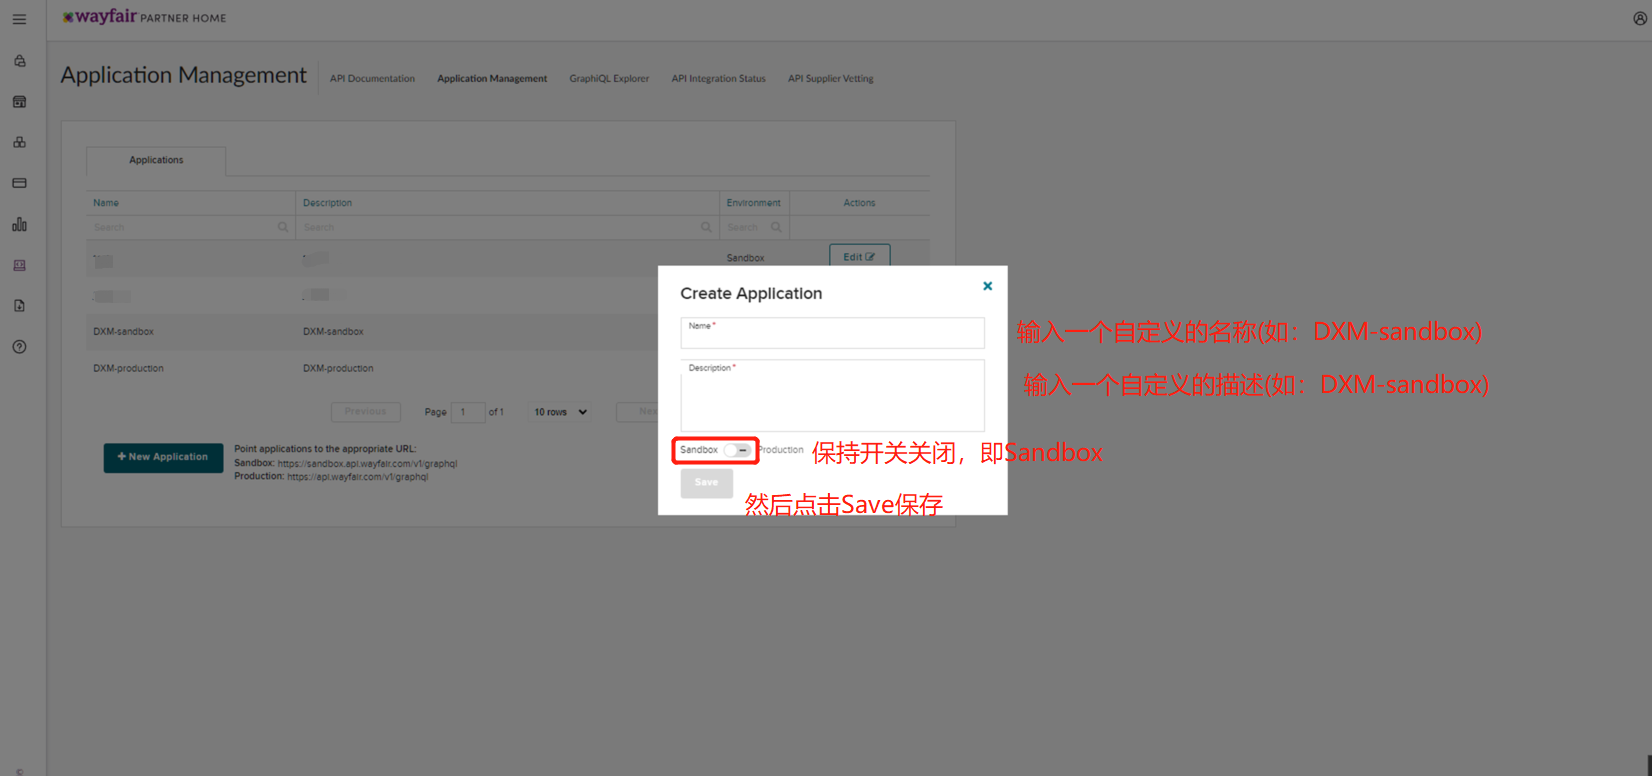Click the New Application button

pos(163,457)
